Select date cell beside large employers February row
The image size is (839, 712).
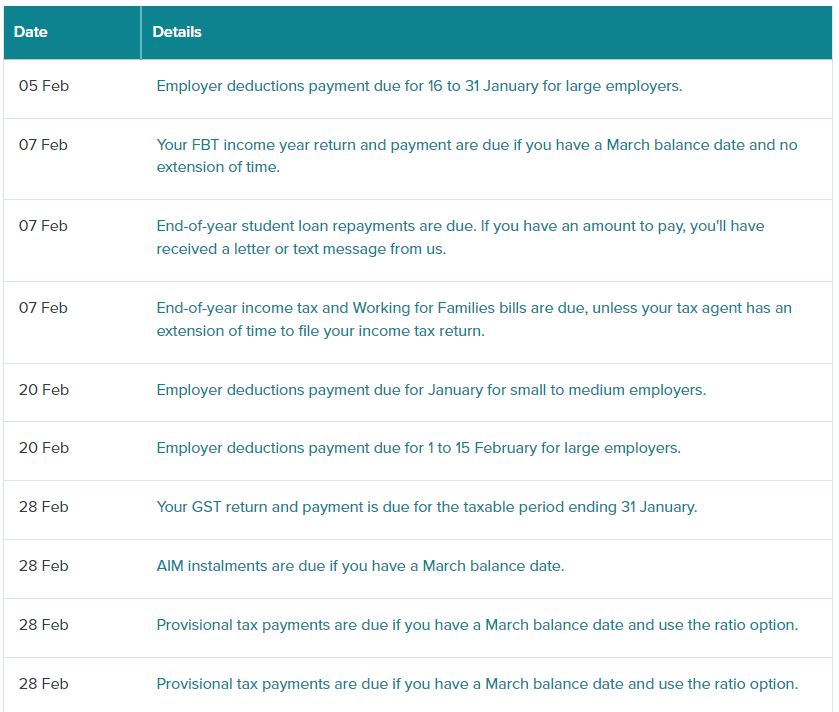click(x=44, y=448)
